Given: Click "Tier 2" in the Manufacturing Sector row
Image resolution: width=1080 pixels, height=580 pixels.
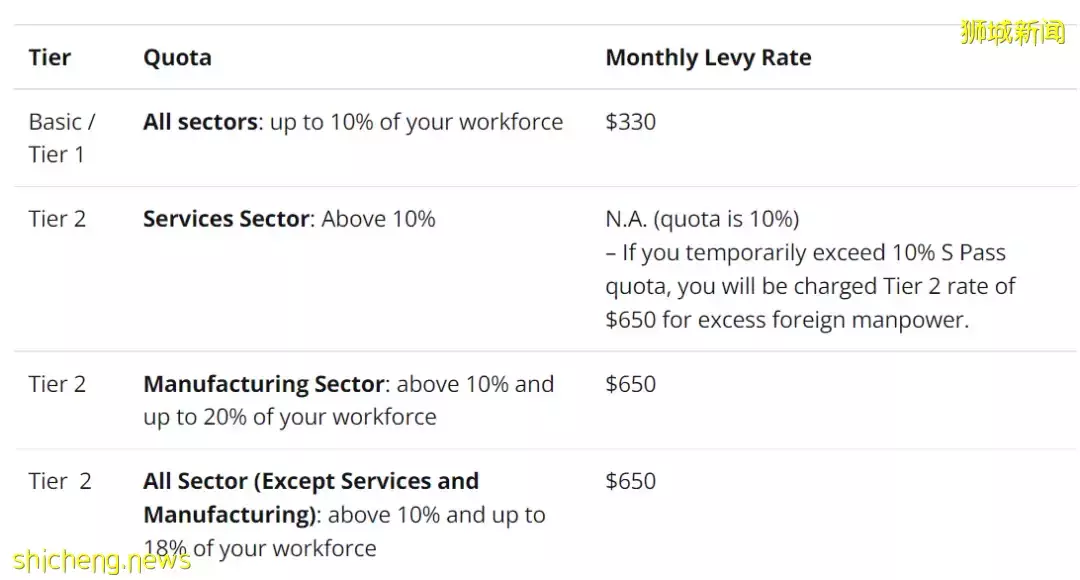Looking at the screenshot, I should pos(57,384).
